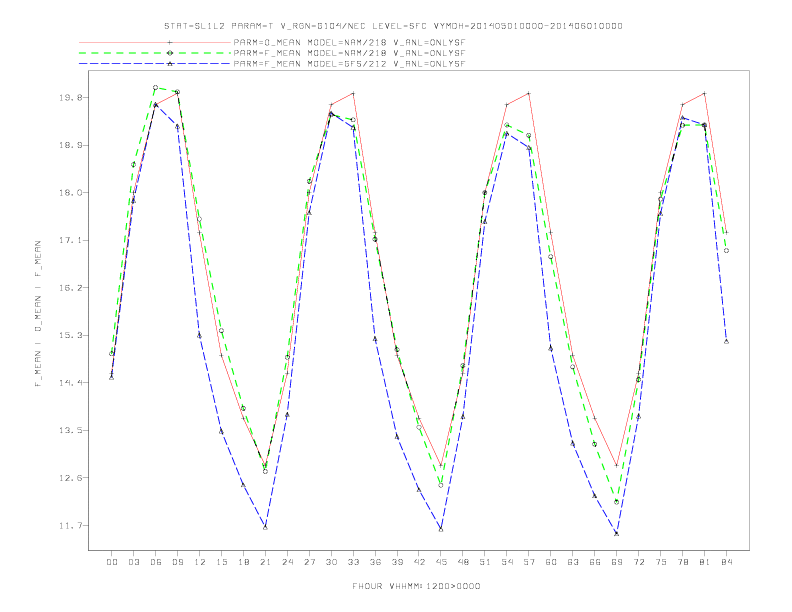Click x-axis forecast hour label 18

243,562
